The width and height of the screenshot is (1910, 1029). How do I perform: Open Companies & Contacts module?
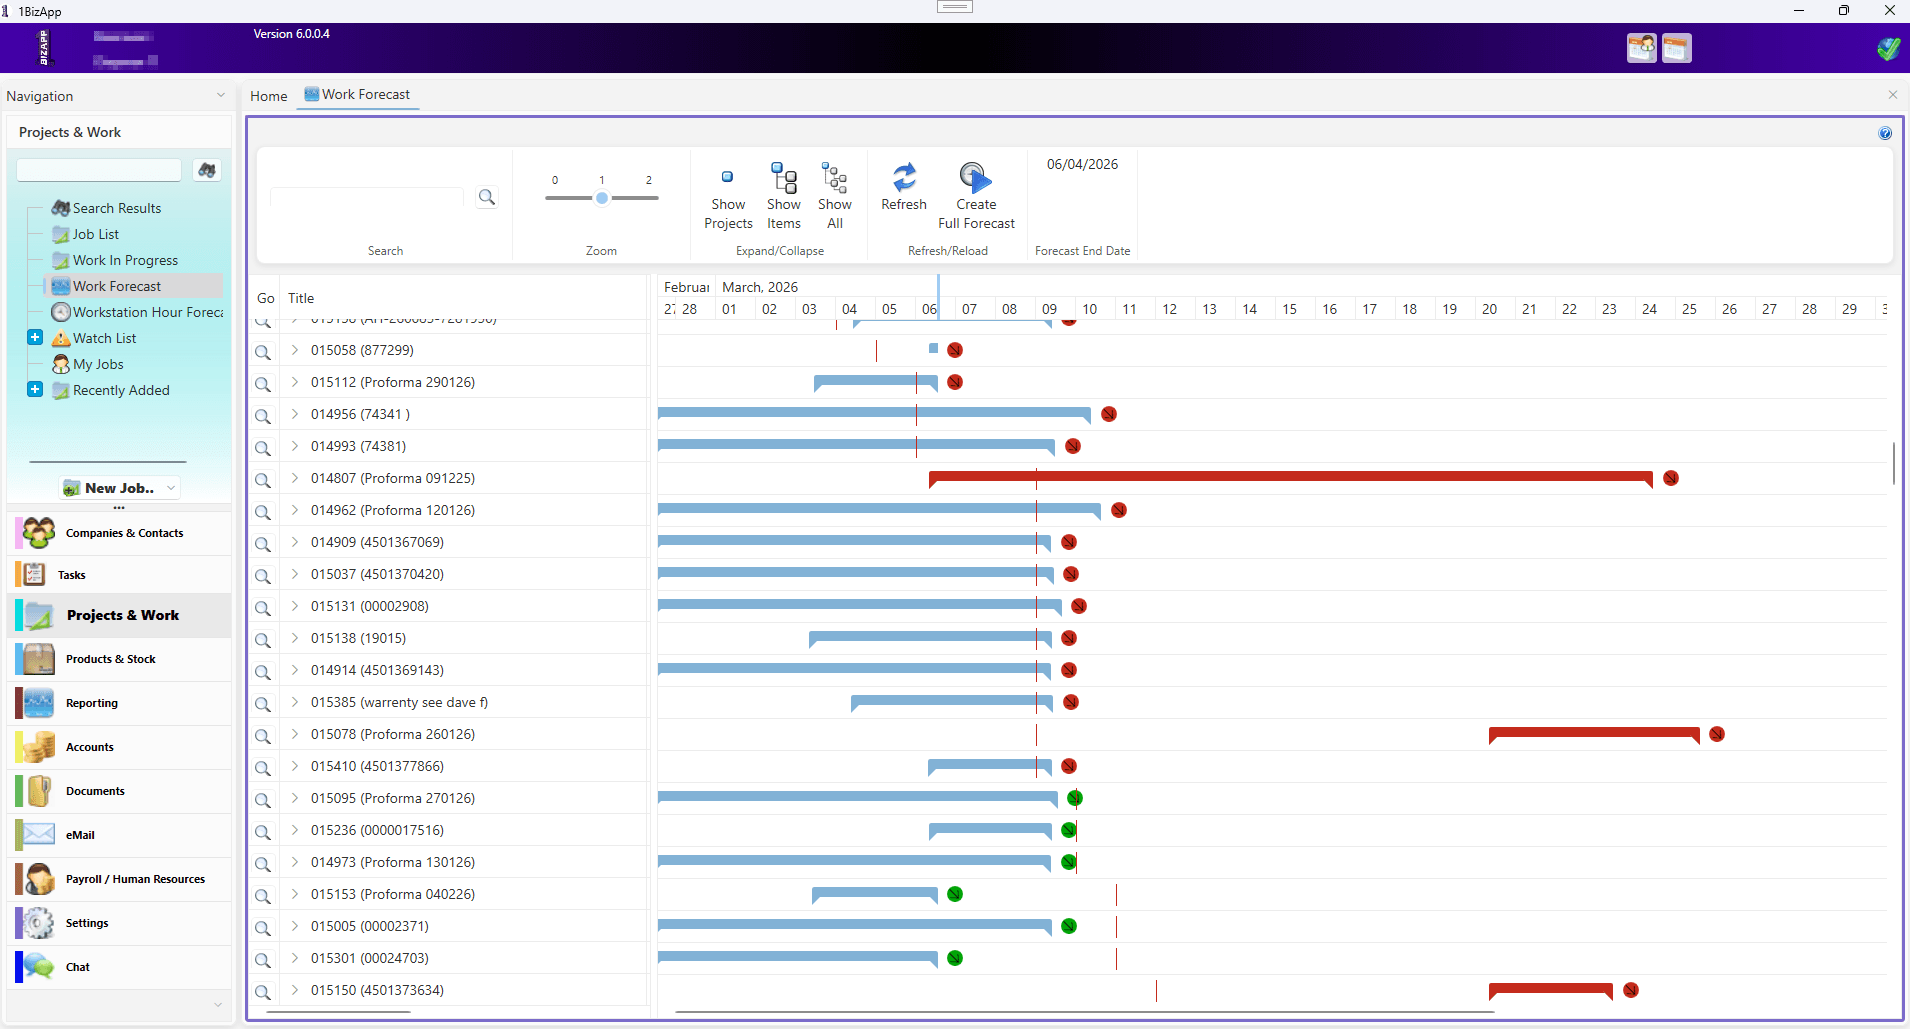click(x=119, y=533)
